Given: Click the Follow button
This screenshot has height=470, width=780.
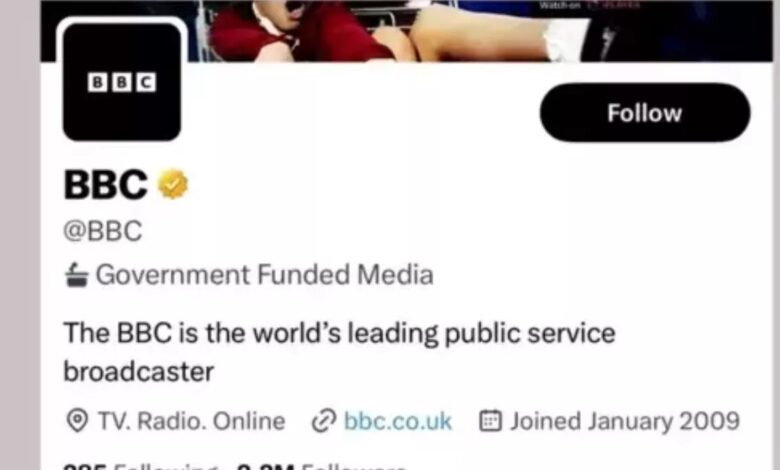Looking at the screenshot, I should coord(645,113).
